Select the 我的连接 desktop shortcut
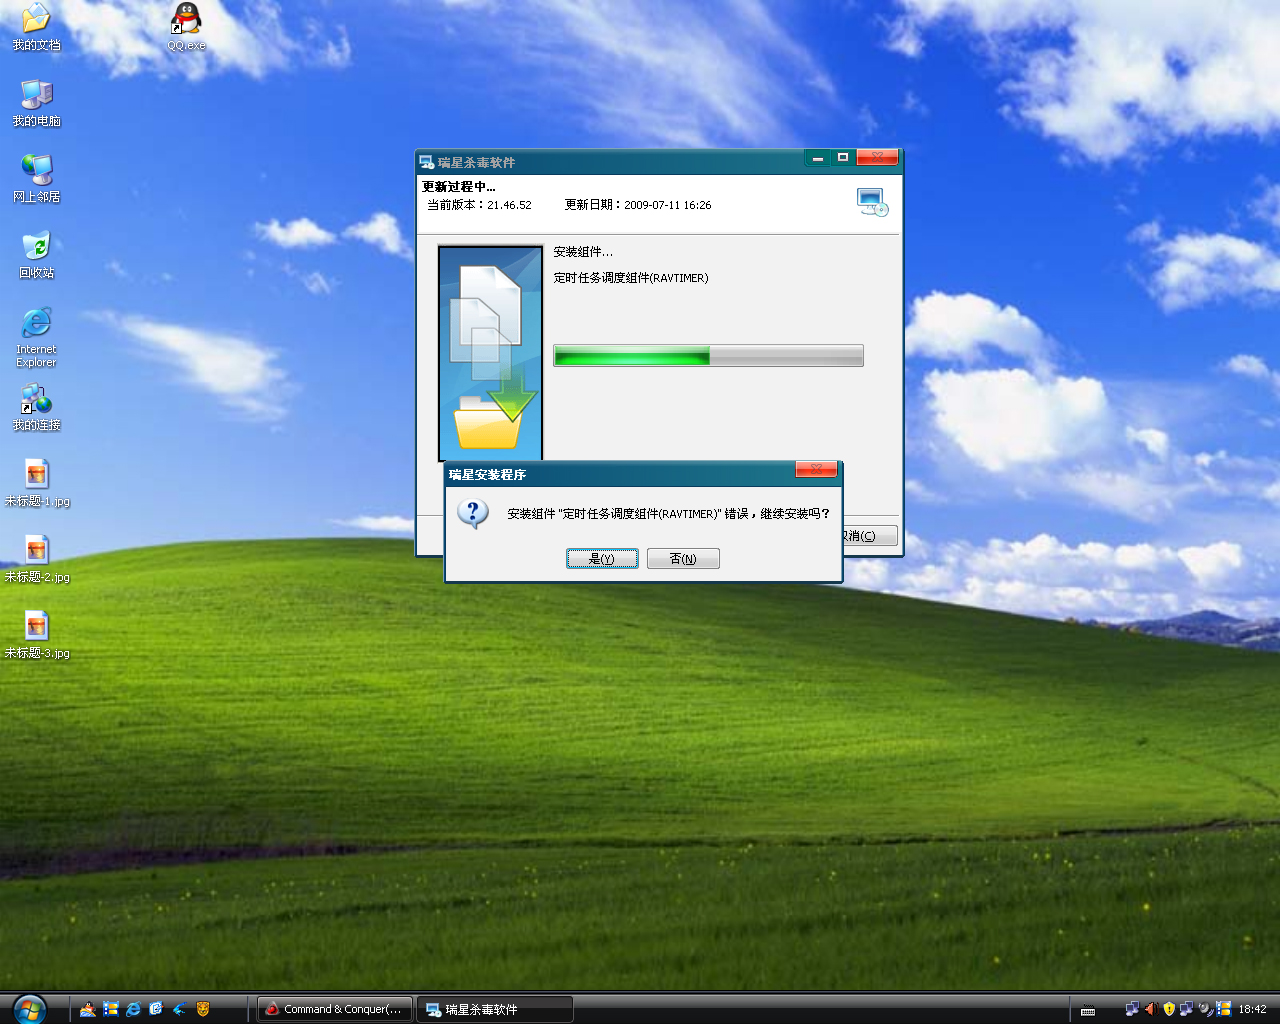This screenshot has width=1280, height=1024. point(36,407)
